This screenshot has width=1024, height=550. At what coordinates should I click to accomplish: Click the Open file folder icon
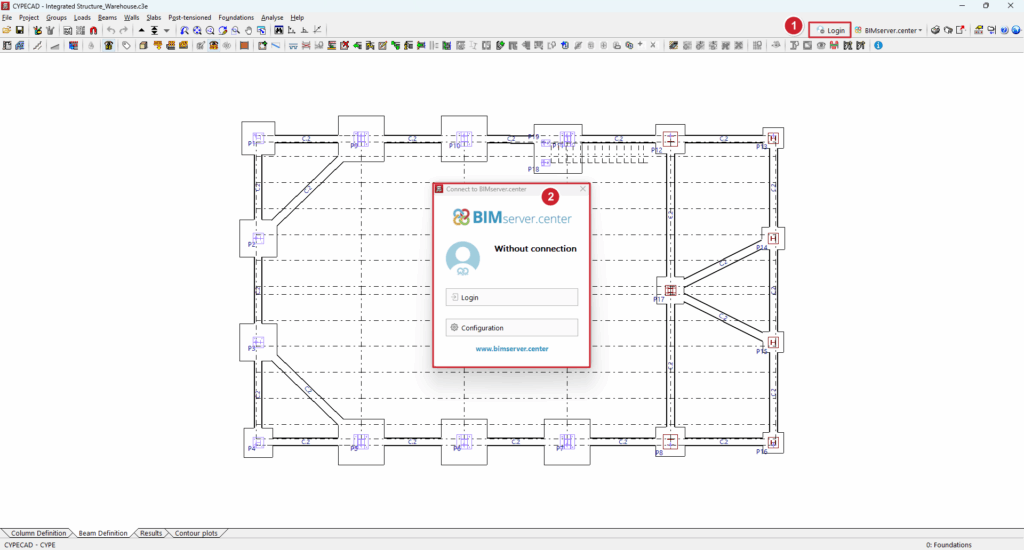coord(7,31)
